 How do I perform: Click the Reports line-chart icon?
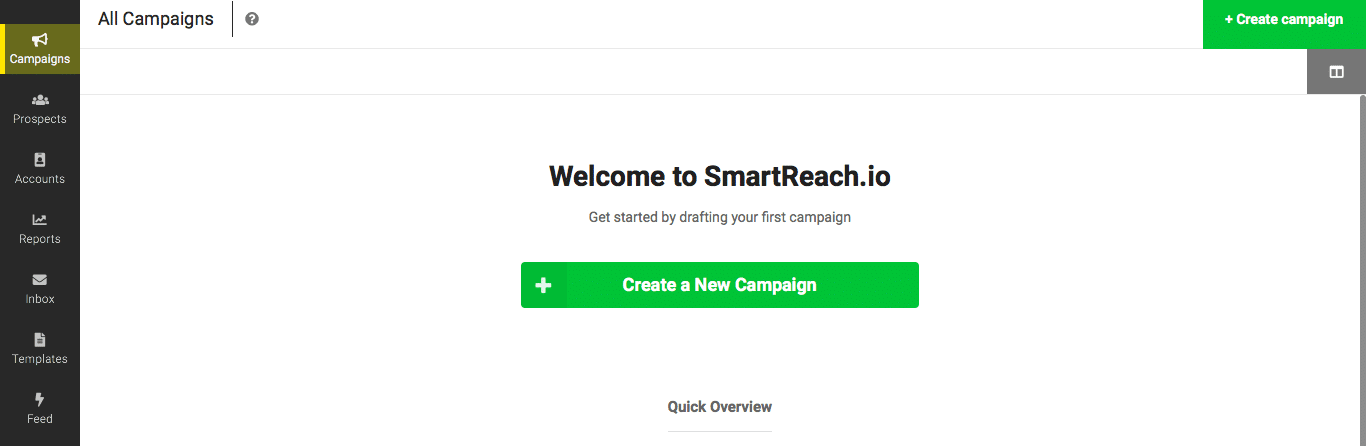(40, 220)
